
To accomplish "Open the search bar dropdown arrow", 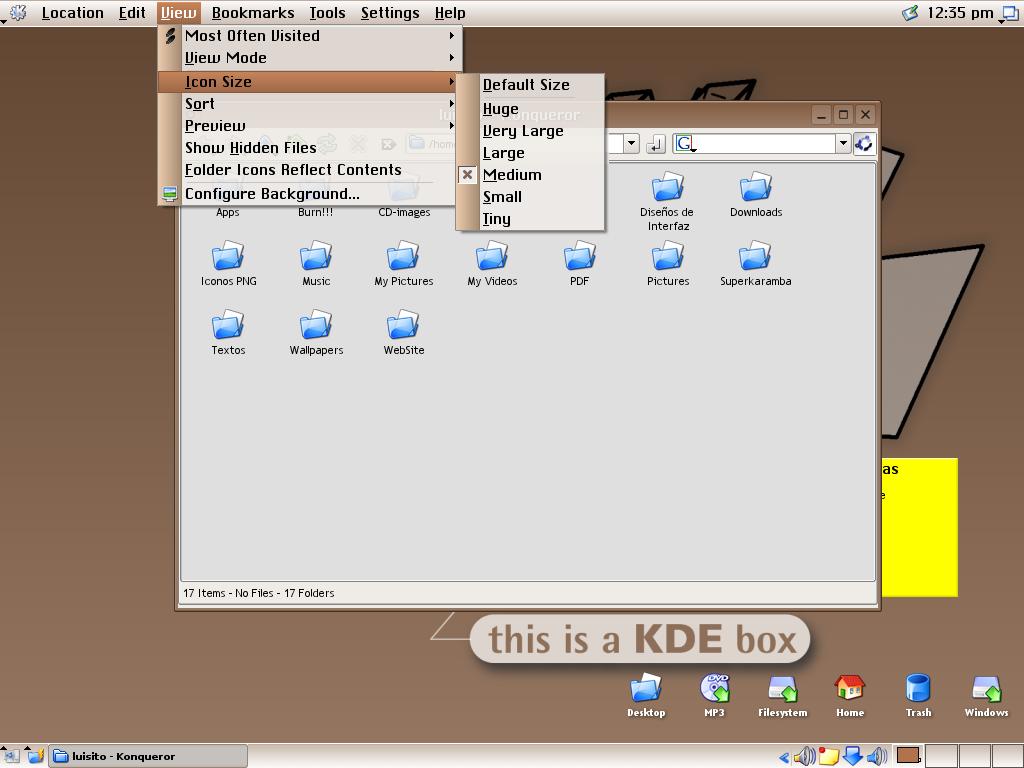I will tap(843, 143).
